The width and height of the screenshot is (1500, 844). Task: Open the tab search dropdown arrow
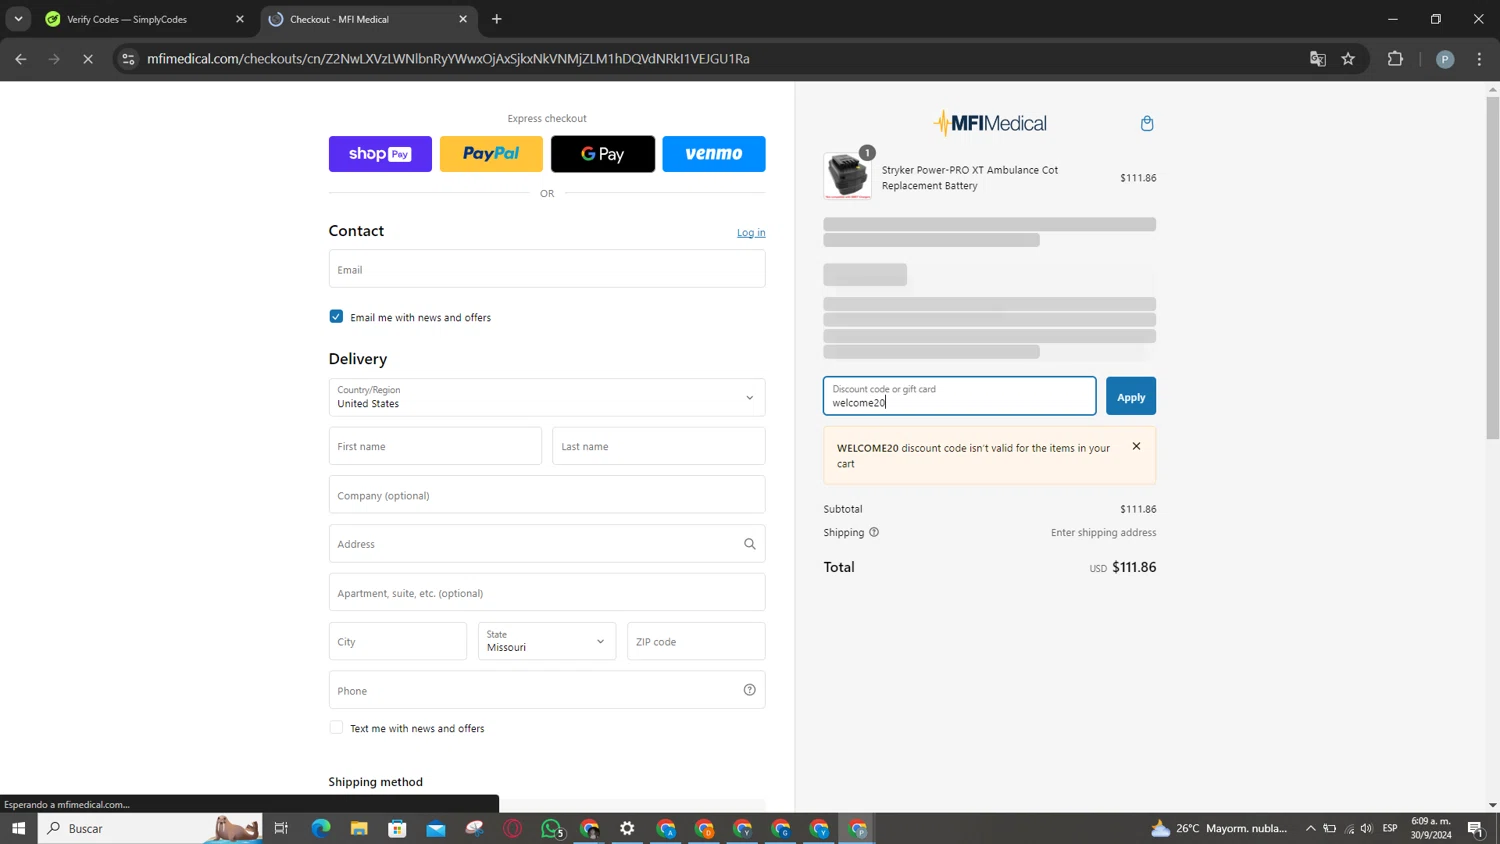pos(18,19)
